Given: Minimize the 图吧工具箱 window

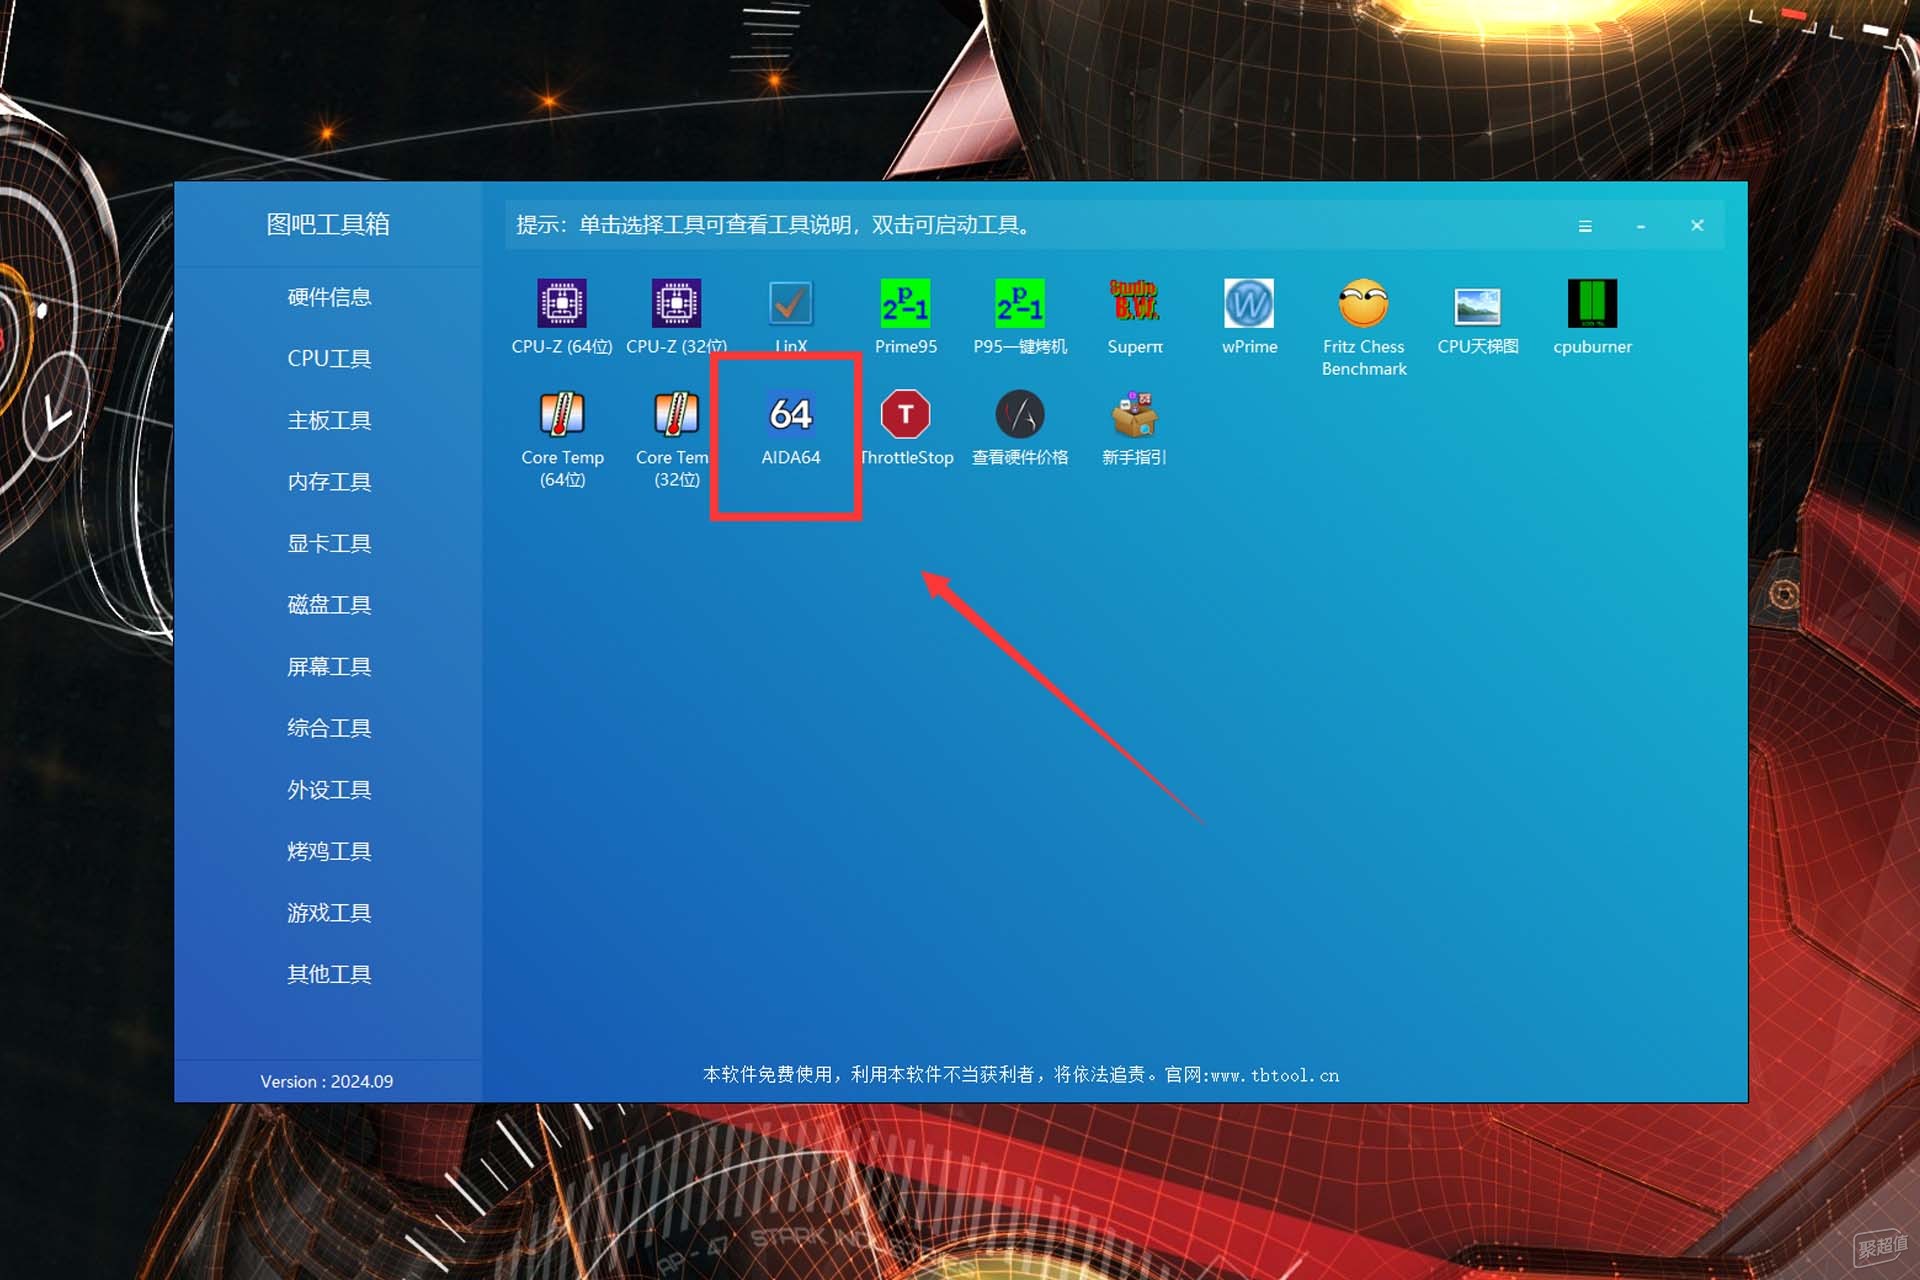Looking at the screenshot, I should click(x=1641, y=226).
